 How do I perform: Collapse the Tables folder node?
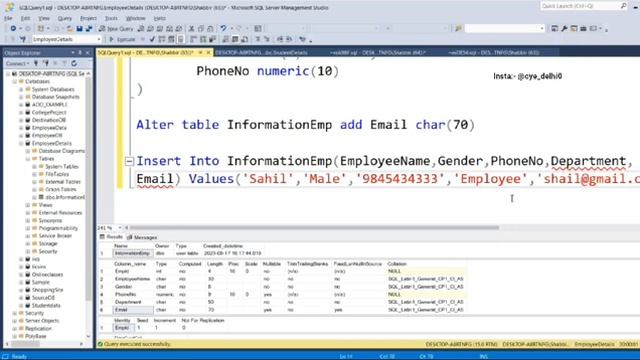pos(28,159)
